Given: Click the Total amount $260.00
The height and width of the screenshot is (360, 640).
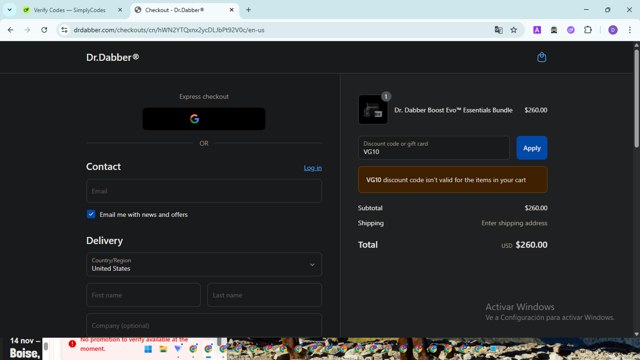Looking at the screenshot, I should [531, 244].
